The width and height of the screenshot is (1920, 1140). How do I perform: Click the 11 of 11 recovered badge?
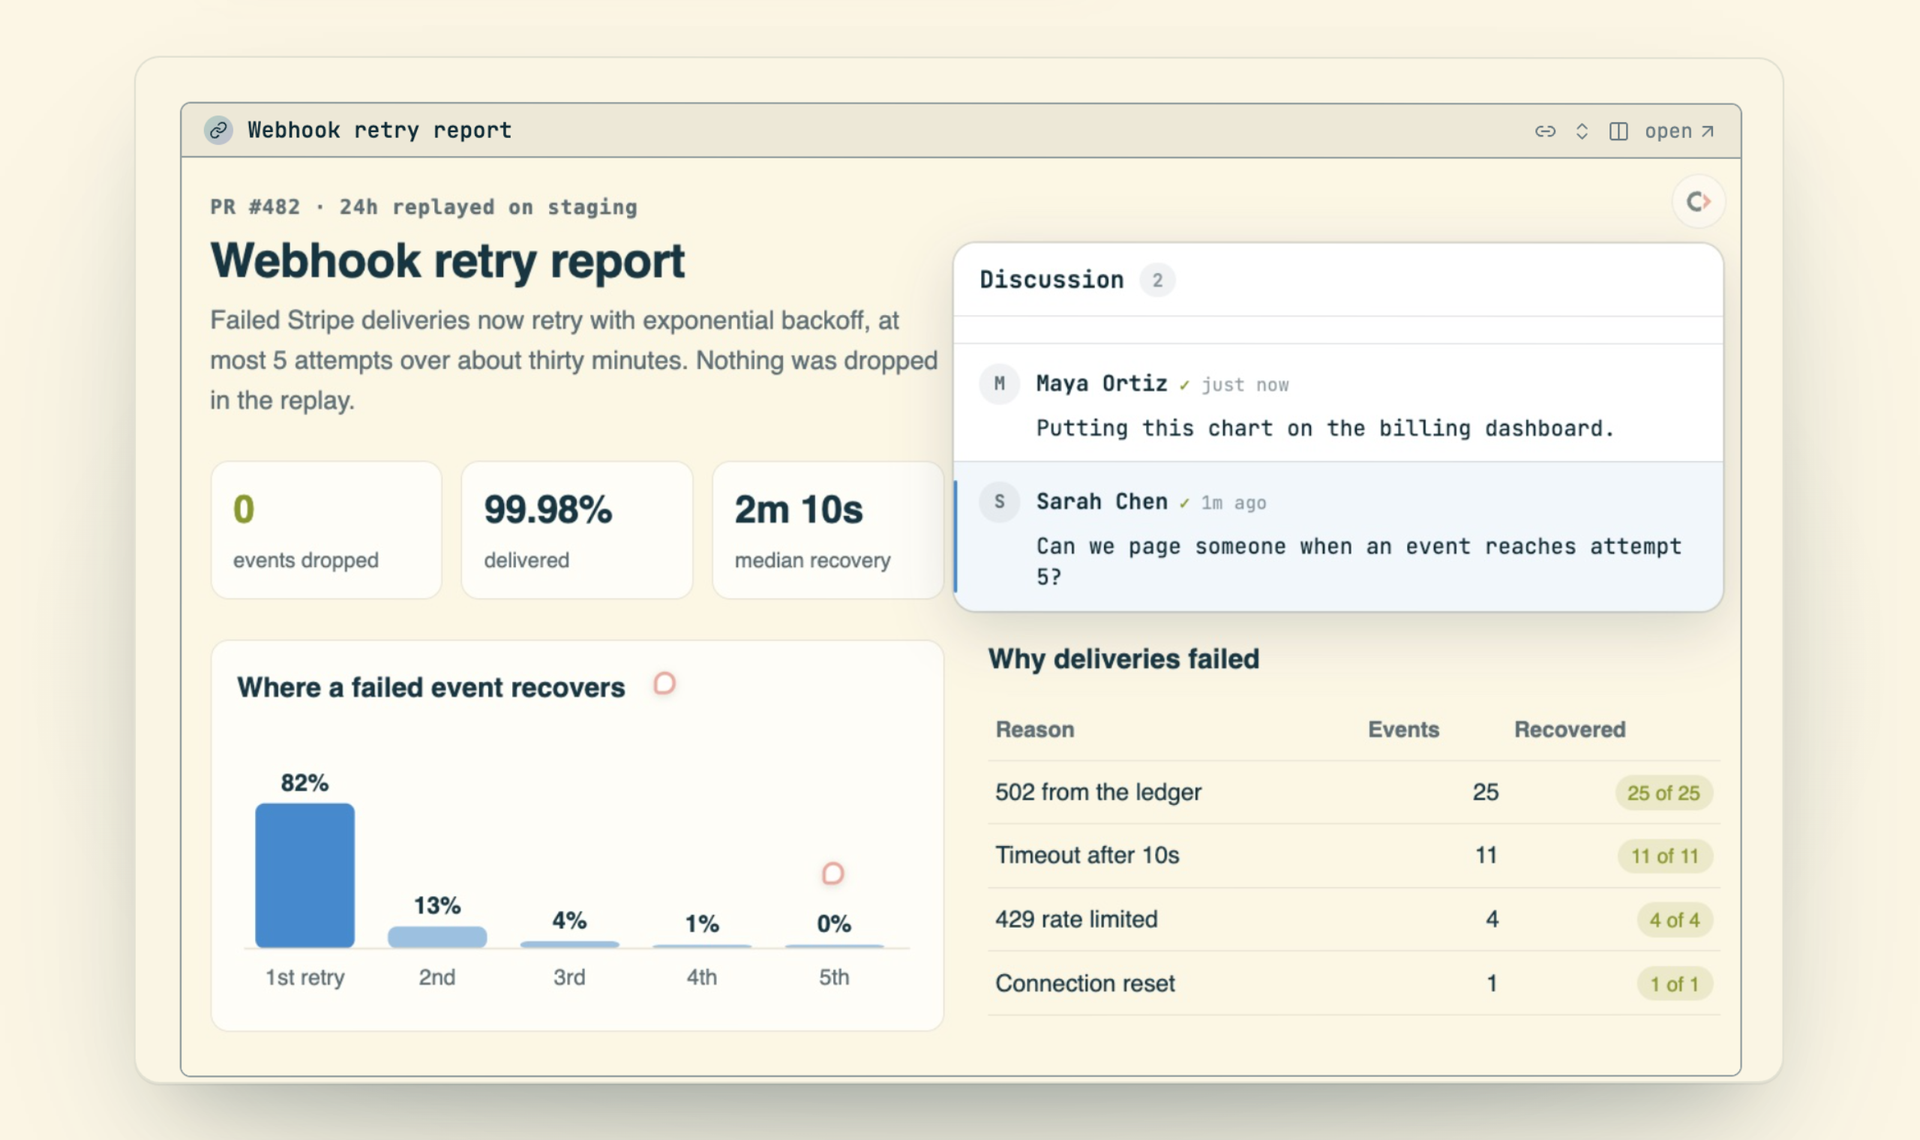(1665, 856)
